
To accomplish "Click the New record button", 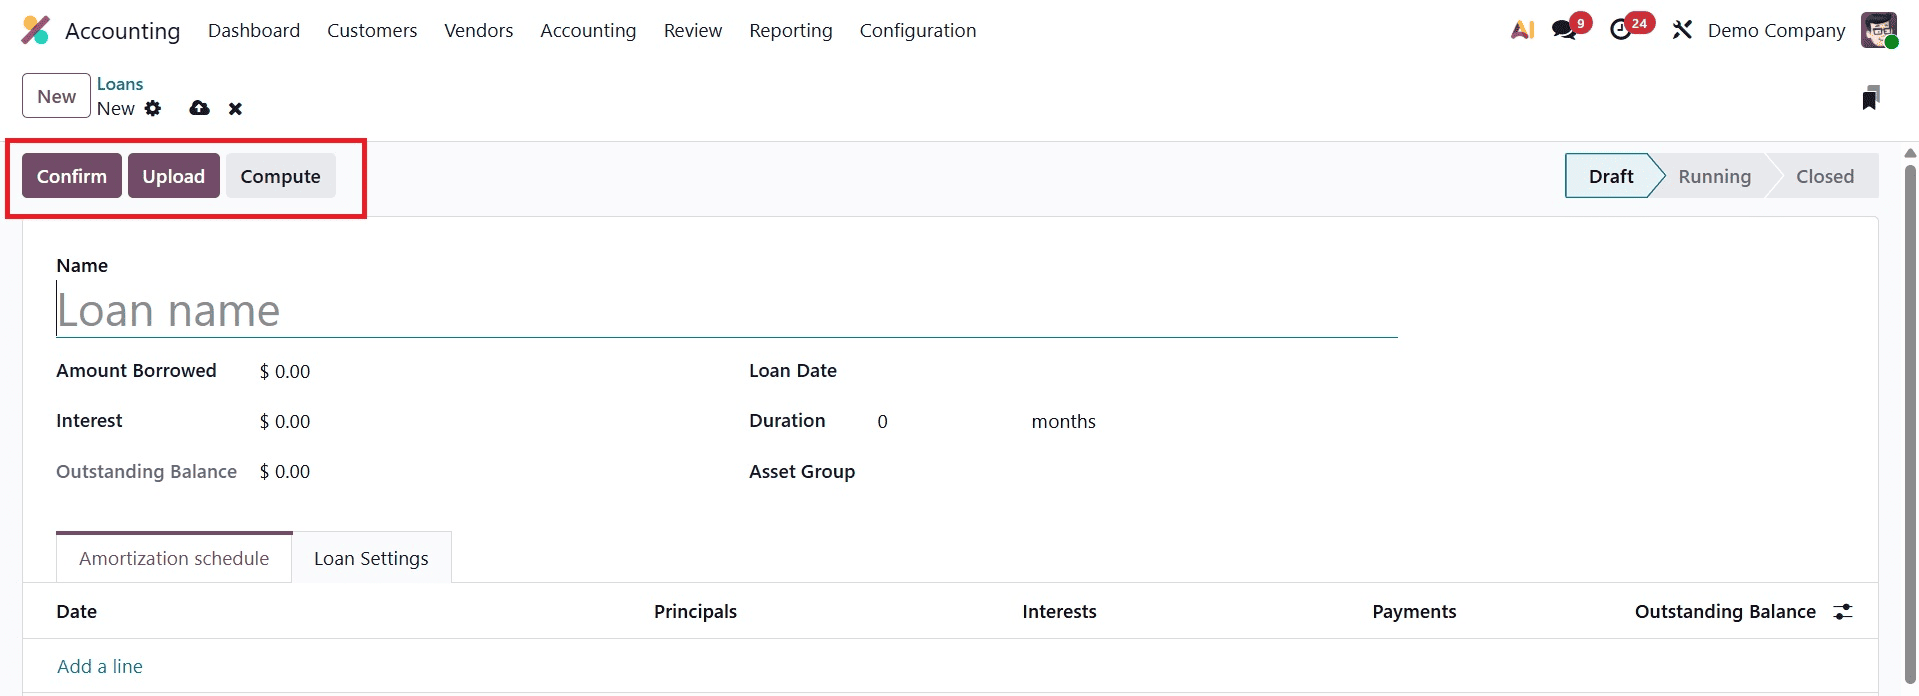I will tap(57, 96).
